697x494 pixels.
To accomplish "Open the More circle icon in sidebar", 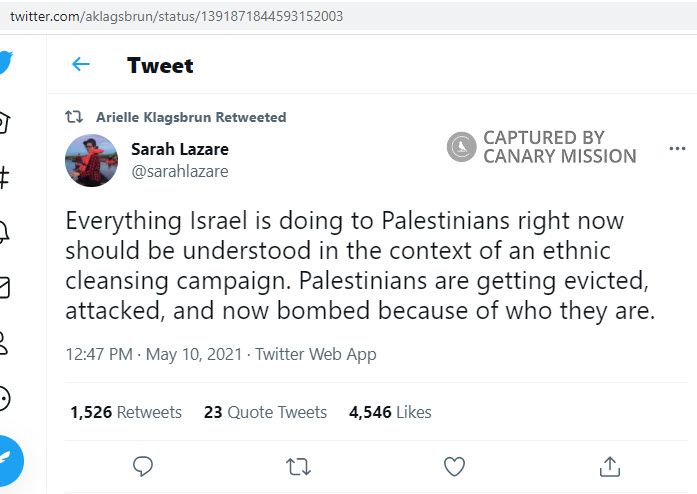I will coord(4,398).
